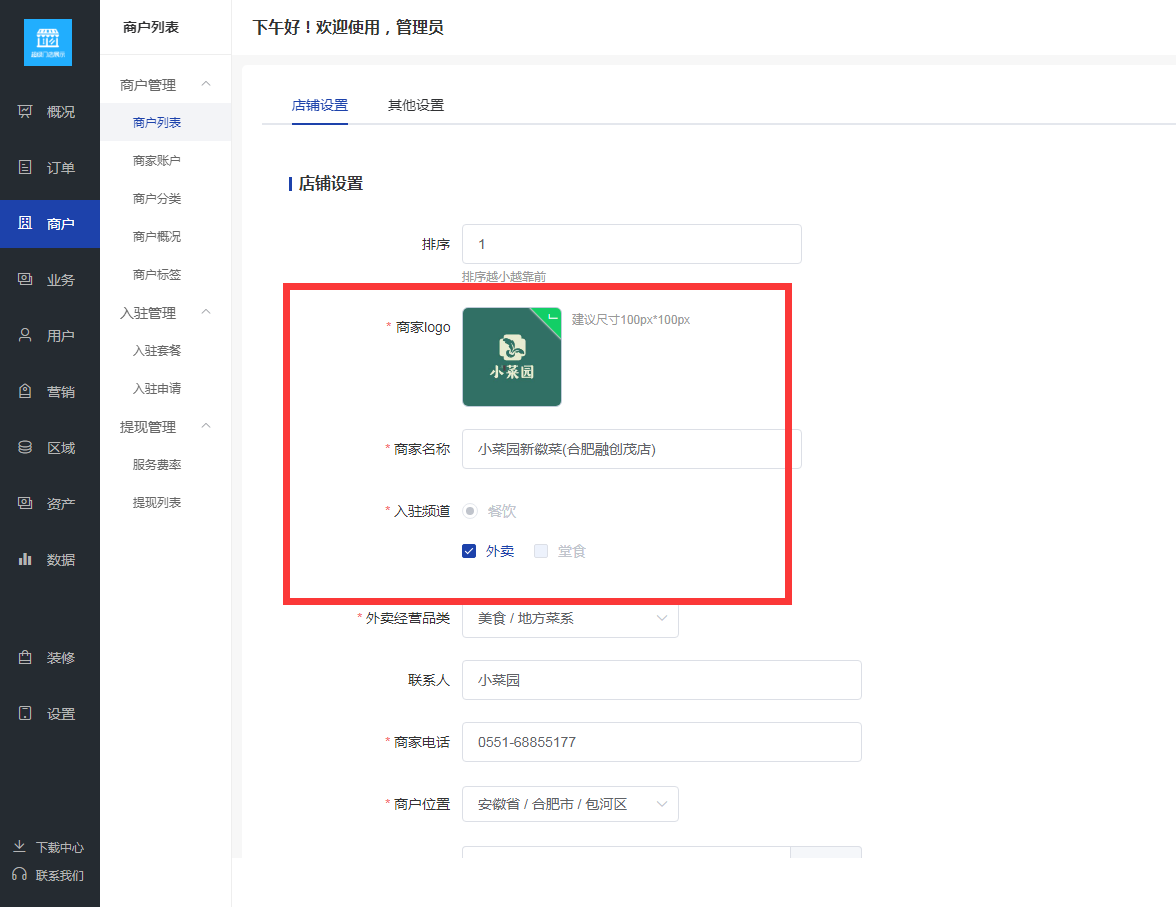Open 商户位置 dropdown 安徽省 / 合肥市

(x=571, y=803)
